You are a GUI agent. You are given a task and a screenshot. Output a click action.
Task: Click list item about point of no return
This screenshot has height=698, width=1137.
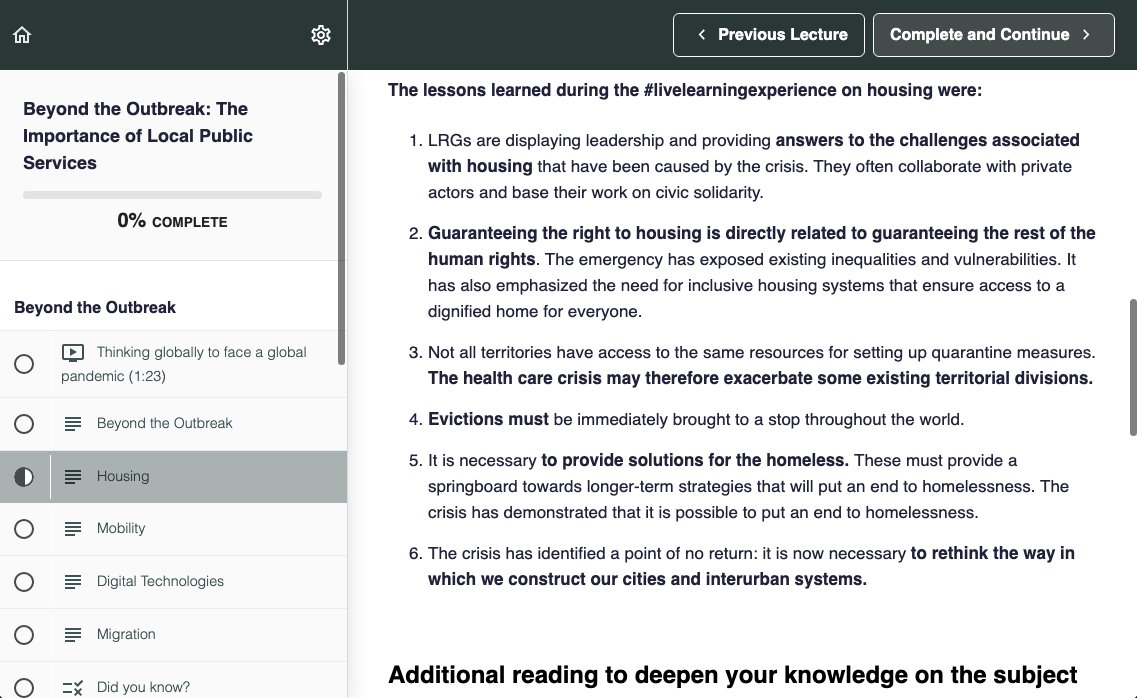pos(753,566)
